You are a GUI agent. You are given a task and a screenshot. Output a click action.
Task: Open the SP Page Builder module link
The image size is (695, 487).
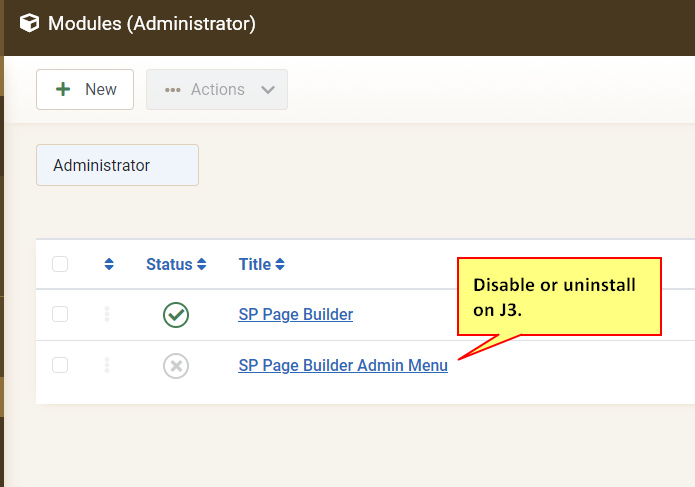(x=296, y=314)
